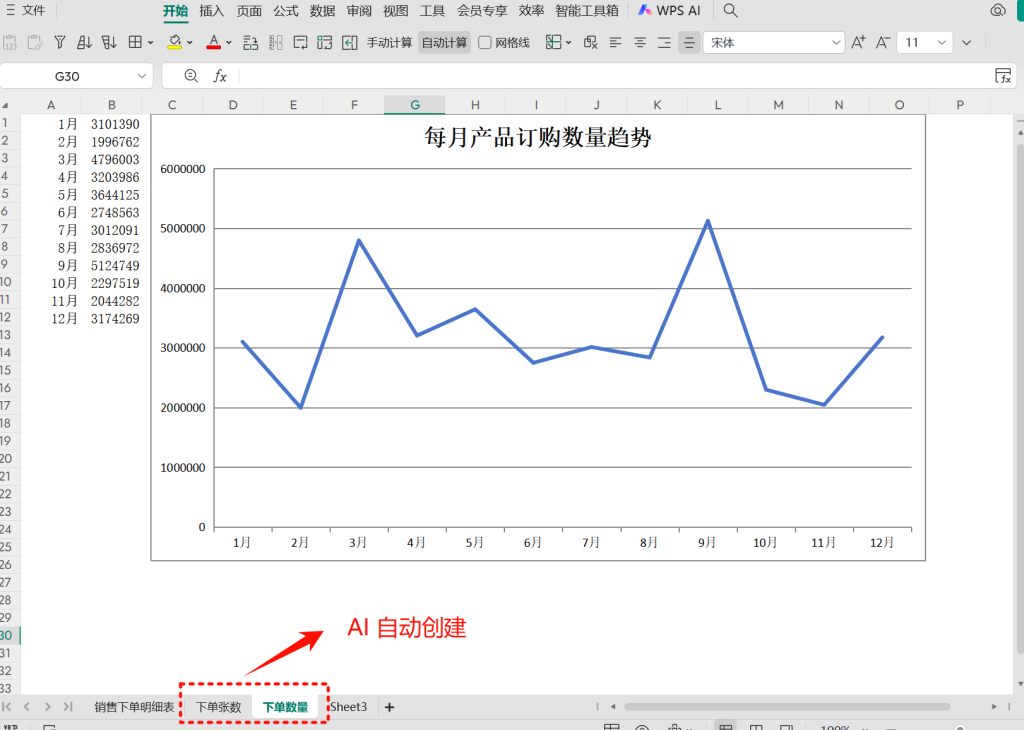Screen dimensions: 1024x730
Task: Apply the red font color A
Action: point(214,42)
